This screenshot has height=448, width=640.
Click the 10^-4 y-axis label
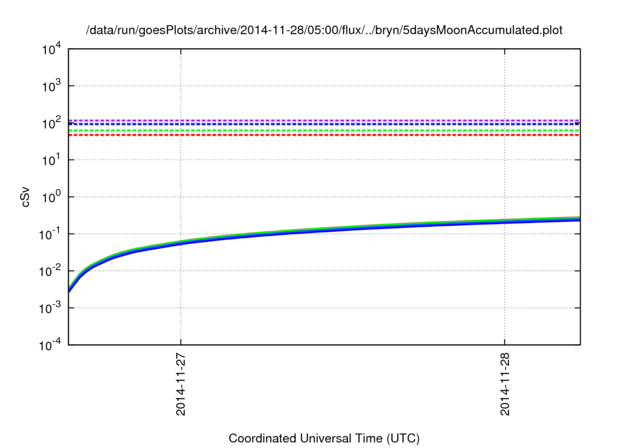pyautogui.click(x=50, y=346)
